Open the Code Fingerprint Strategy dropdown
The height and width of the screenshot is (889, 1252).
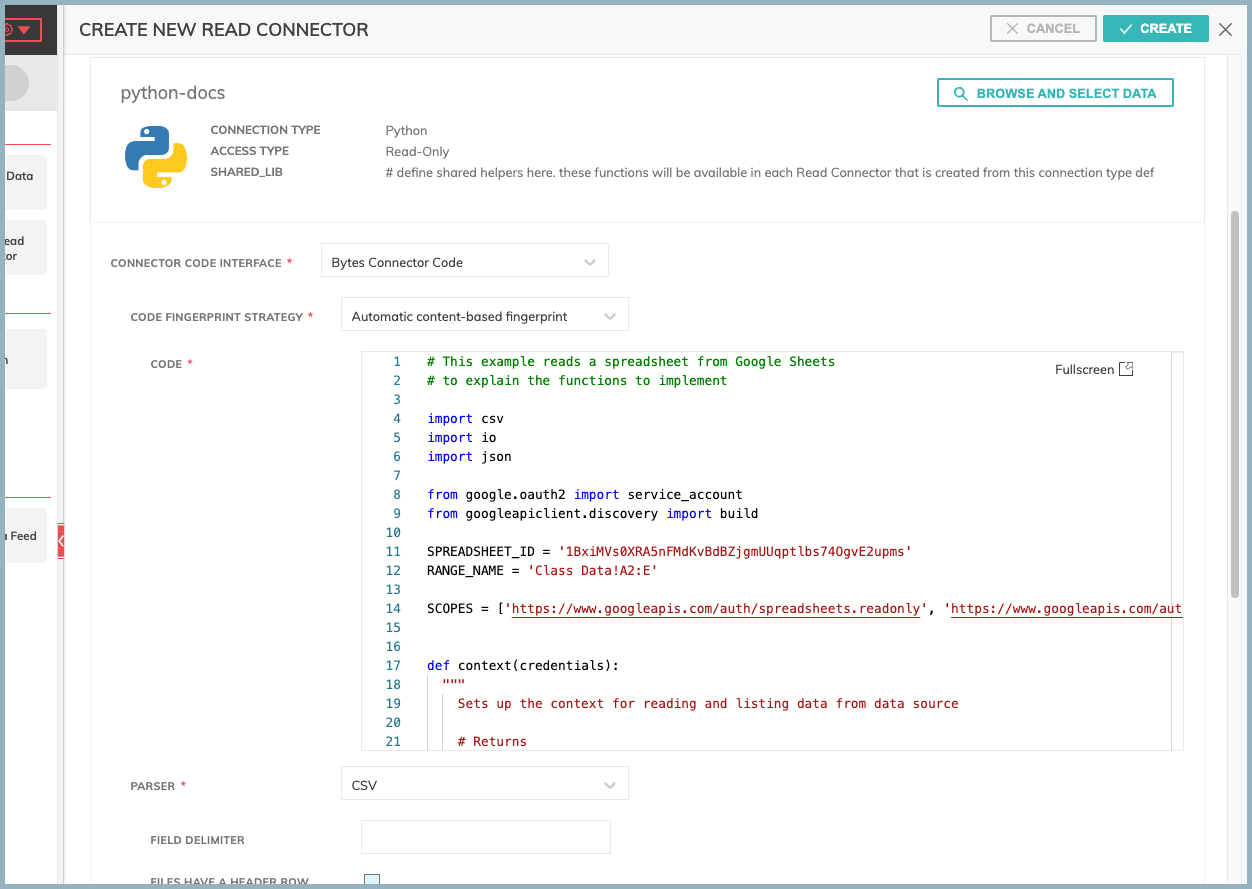pyautogui.click(x=484, y=317)
